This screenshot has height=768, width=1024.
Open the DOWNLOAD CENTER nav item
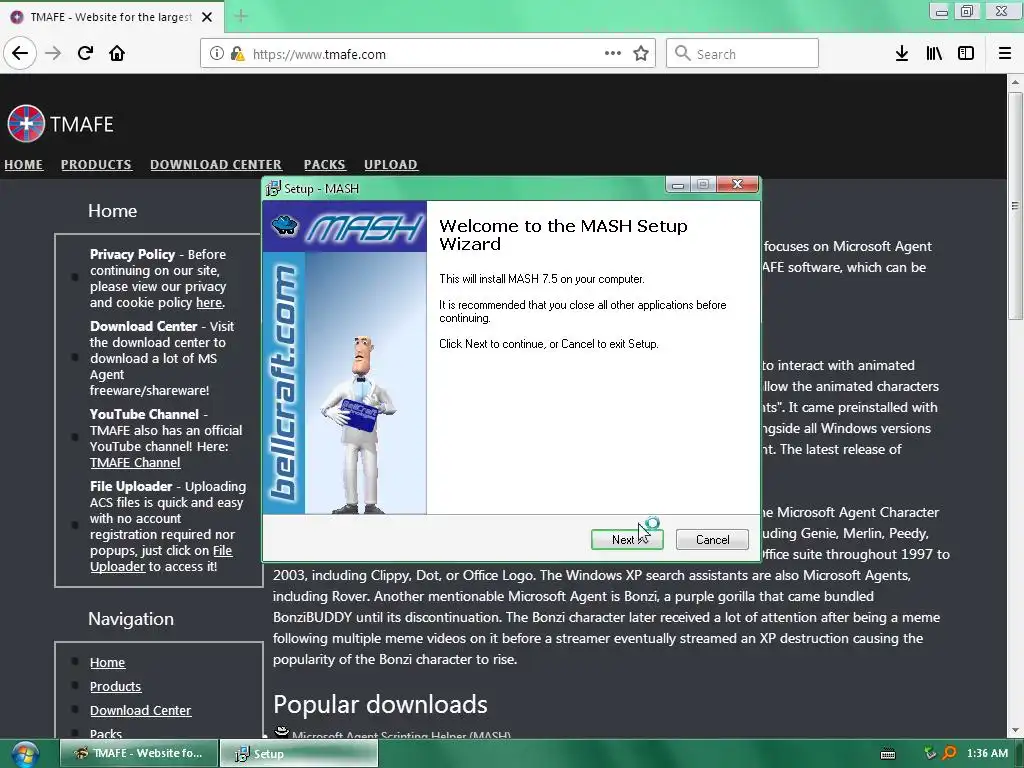pos(216,165)
